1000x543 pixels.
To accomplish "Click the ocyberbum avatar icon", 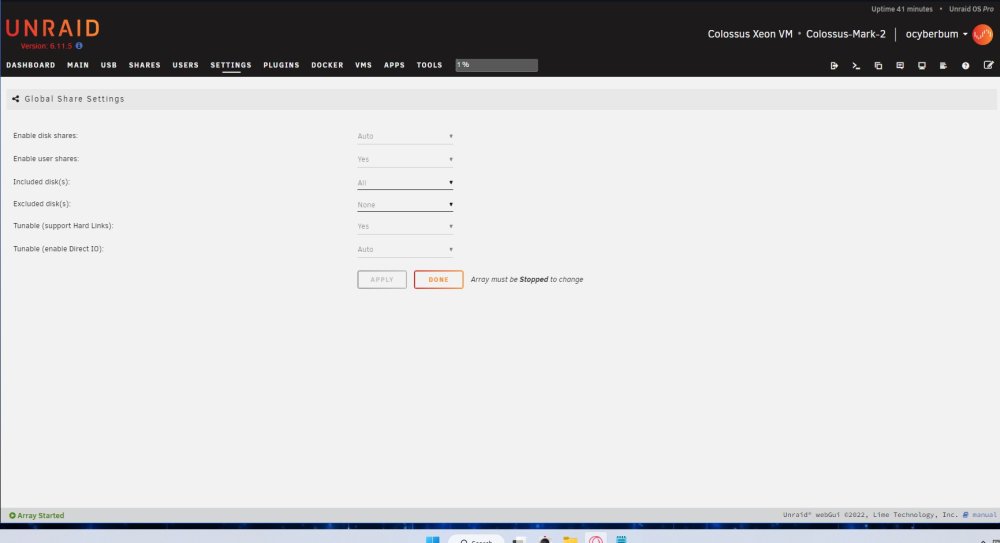I will click(982, 34).
